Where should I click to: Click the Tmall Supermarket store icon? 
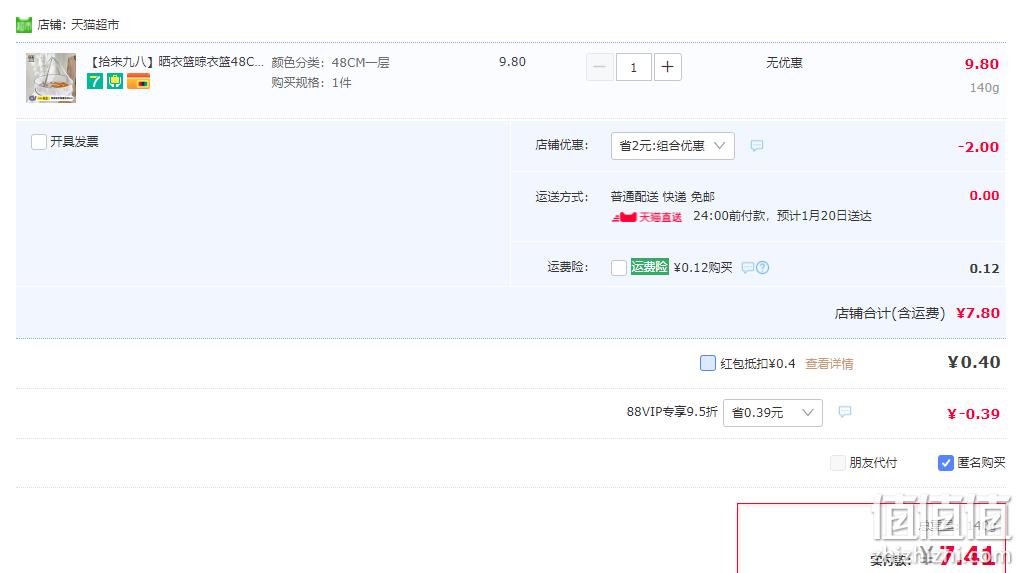point(23,25)
